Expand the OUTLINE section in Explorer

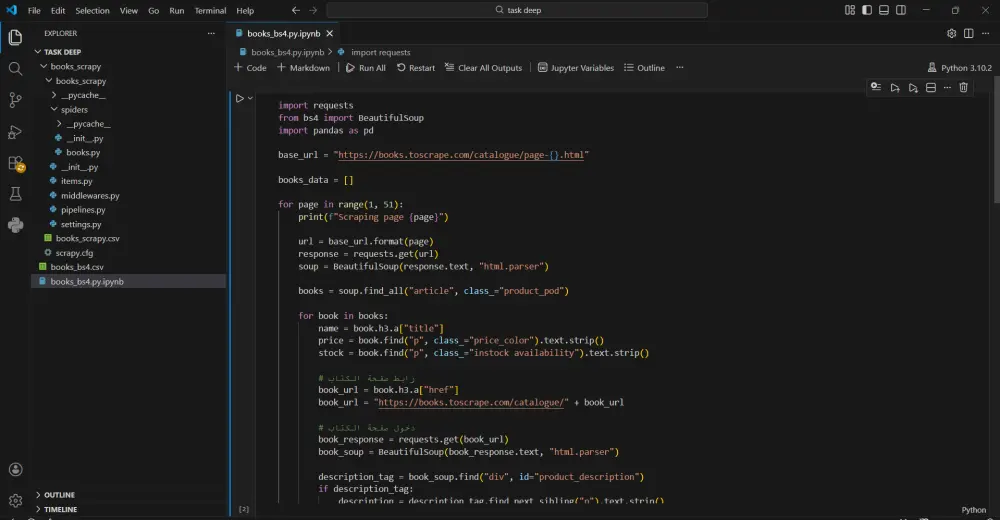[59, 495]
